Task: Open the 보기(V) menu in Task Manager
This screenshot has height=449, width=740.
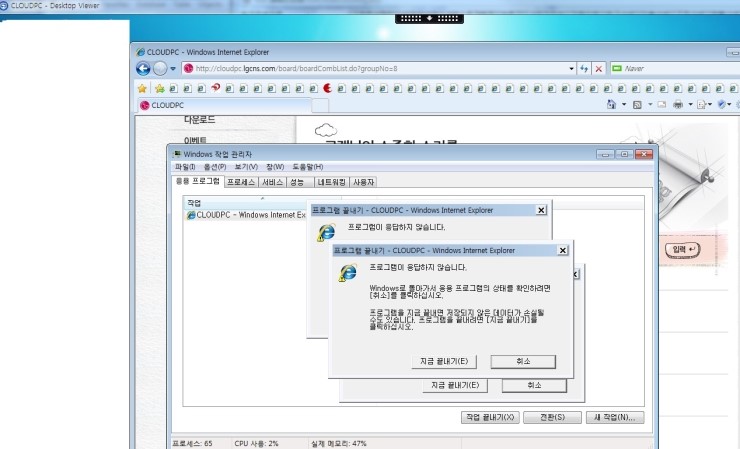Action: tap(246, 167)
